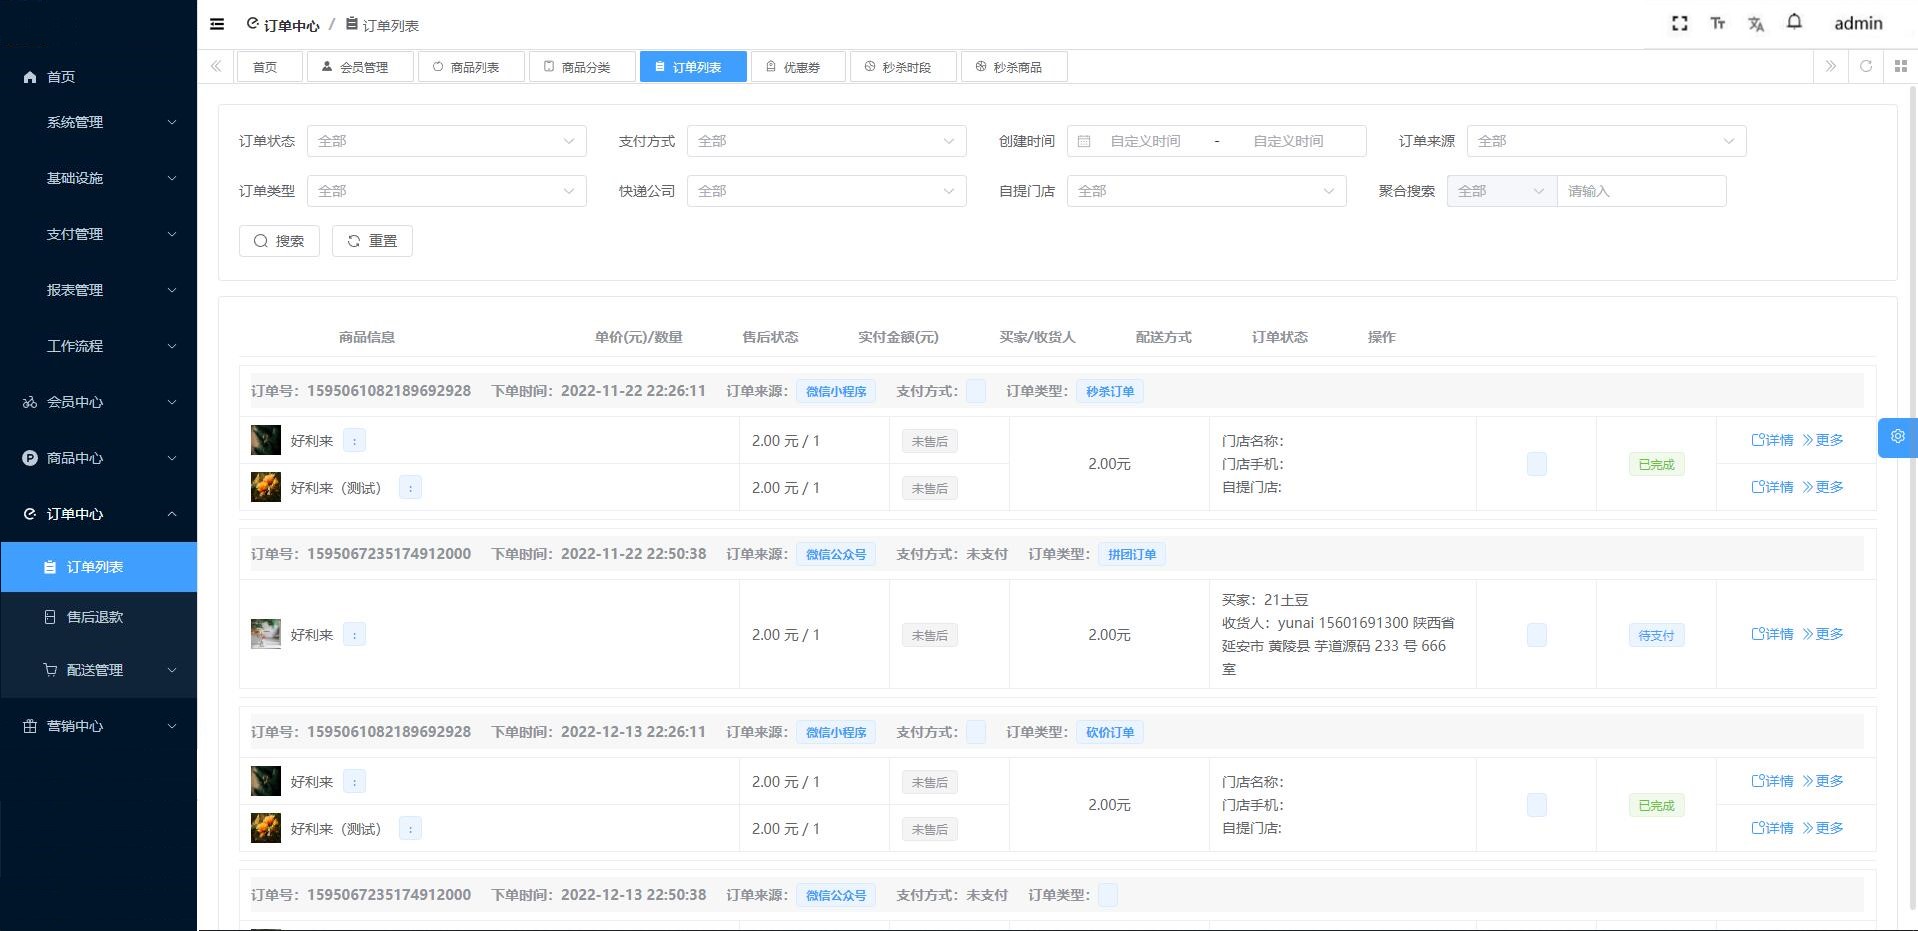Open 订单状态 dropdown filter
Viewport: 1918px width, 931px height.
[447, 141]
